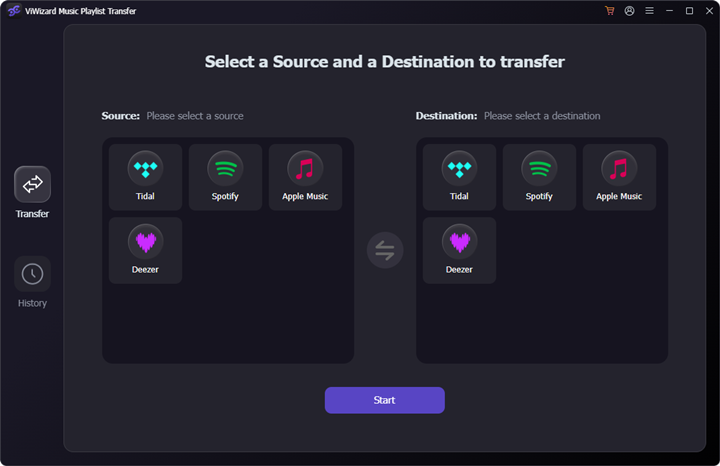Click the ViWizard app logo

click(14, 11)
